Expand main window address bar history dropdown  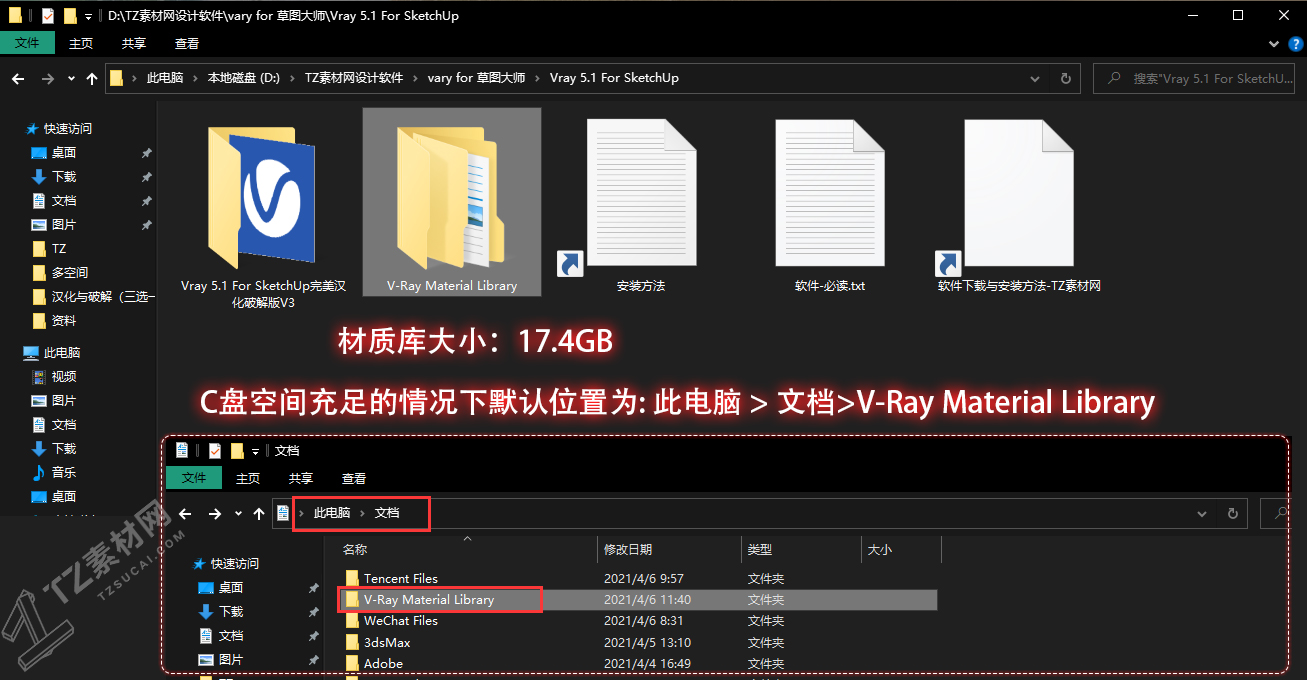pyautogui.click(x=1035, y=78)
